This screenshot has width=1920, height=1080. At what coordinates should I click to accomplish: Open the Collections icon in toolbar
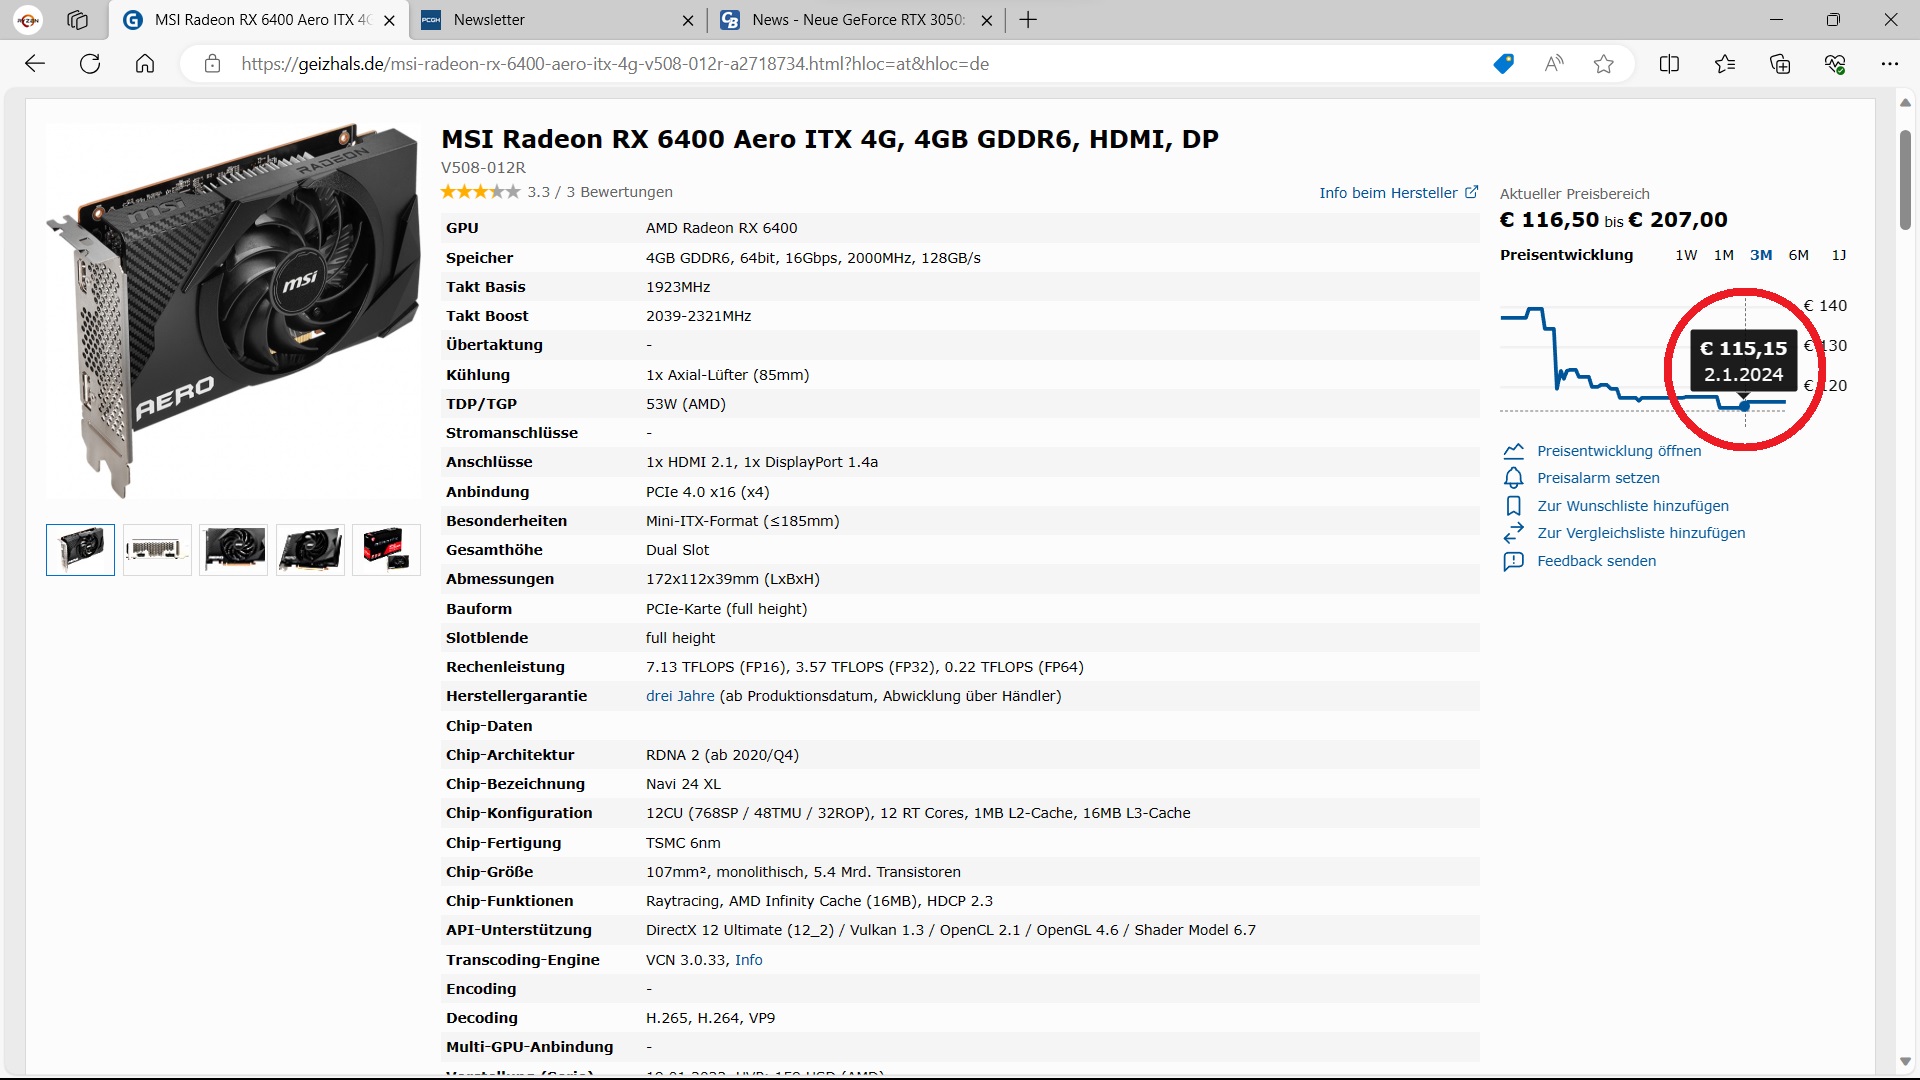pyautogui.click(x=1780, y=64)
